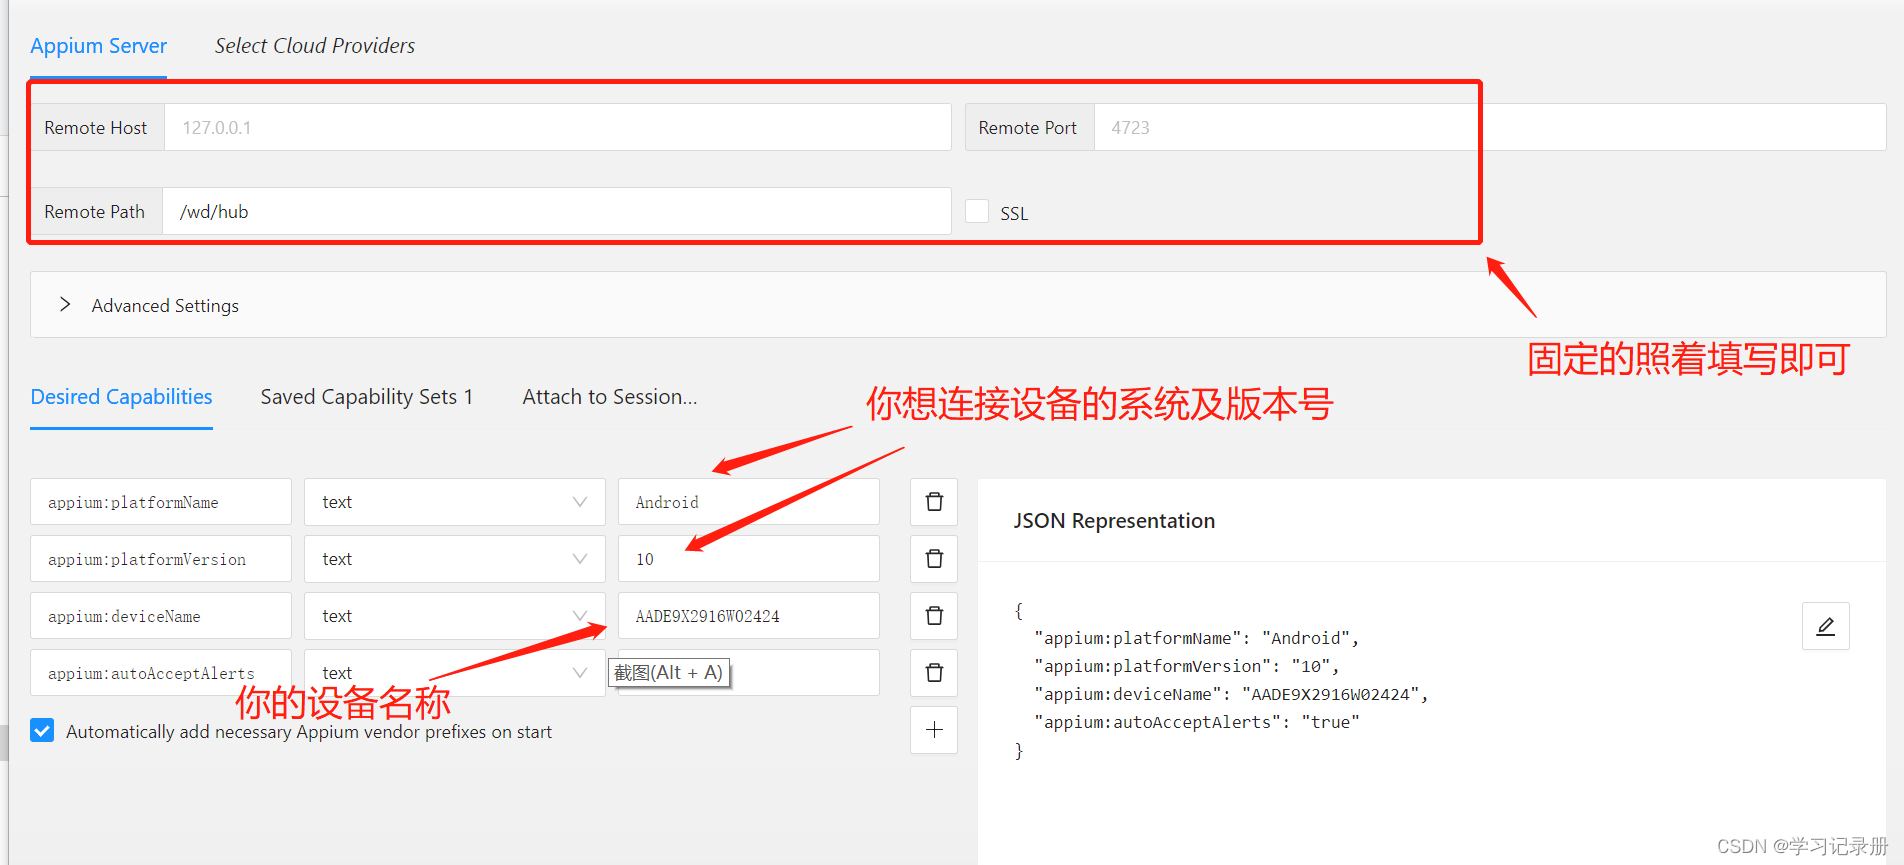Image resolution: width=1904 pixels, height=865 pixels.
Task: Uncheck automatically add Appium vendor prefixes
Action: (42, 731)
